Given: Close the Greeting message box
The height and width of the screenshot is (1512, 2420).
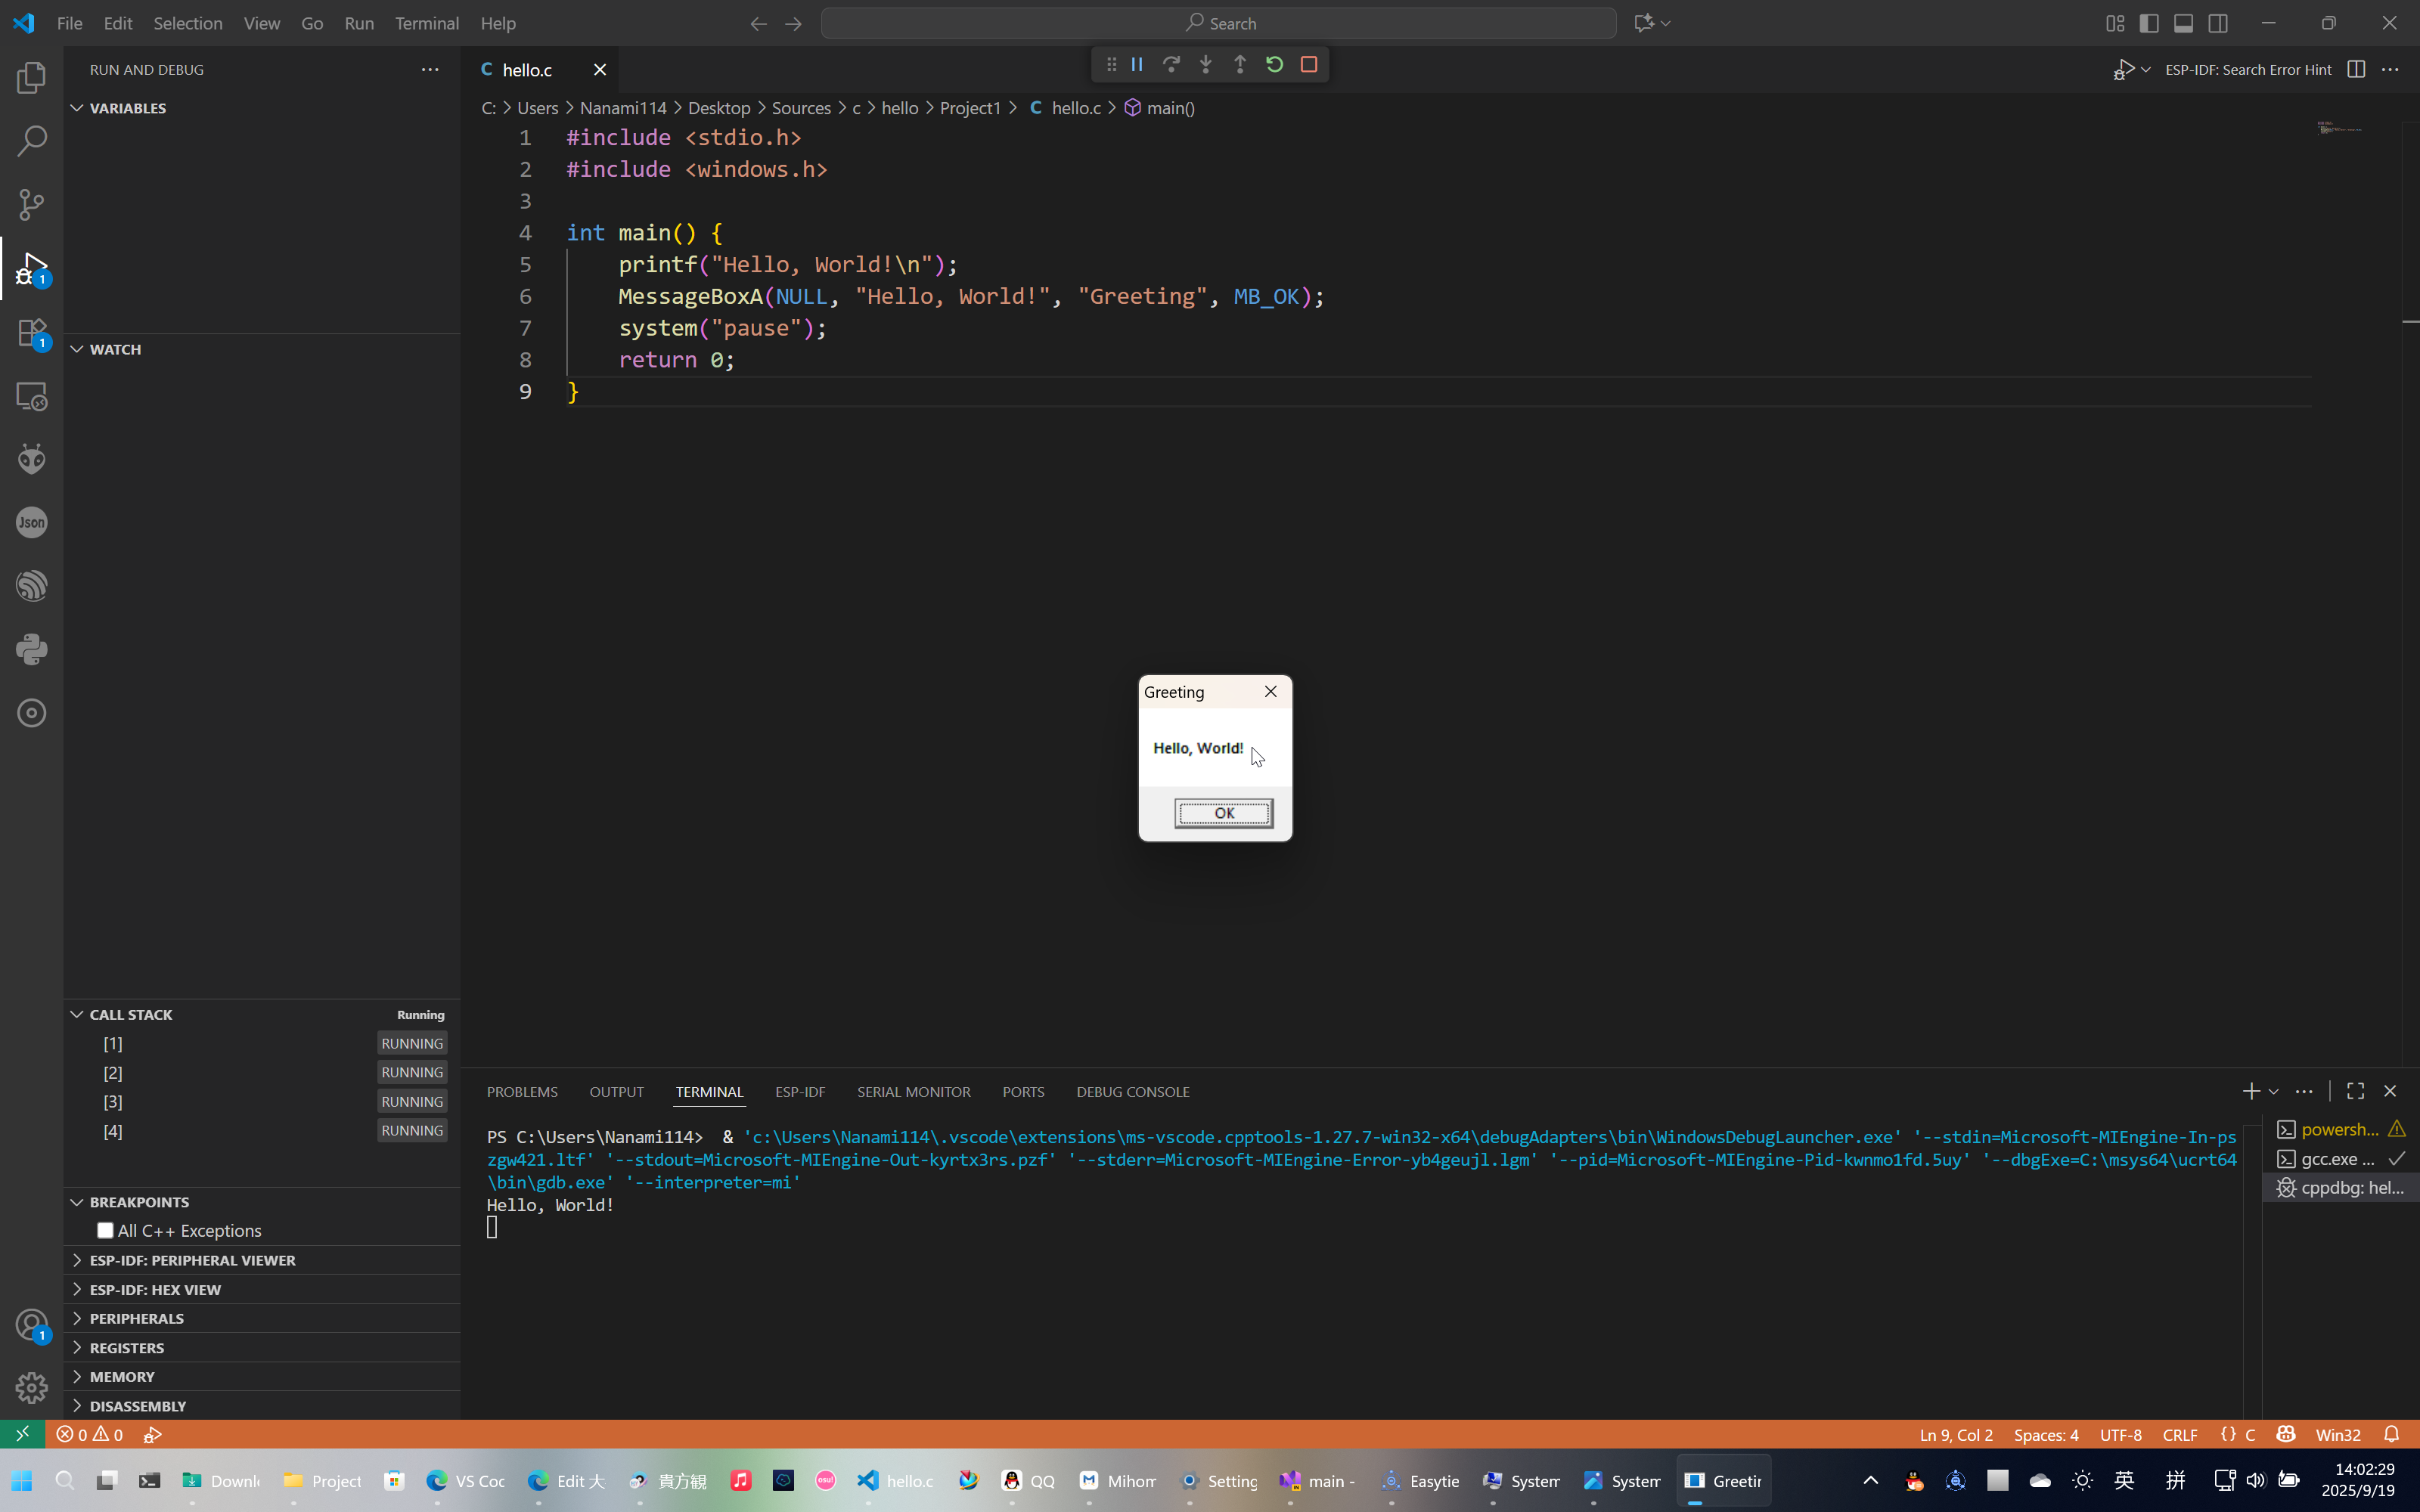Looking at the screenshot, I should 1270,691.
